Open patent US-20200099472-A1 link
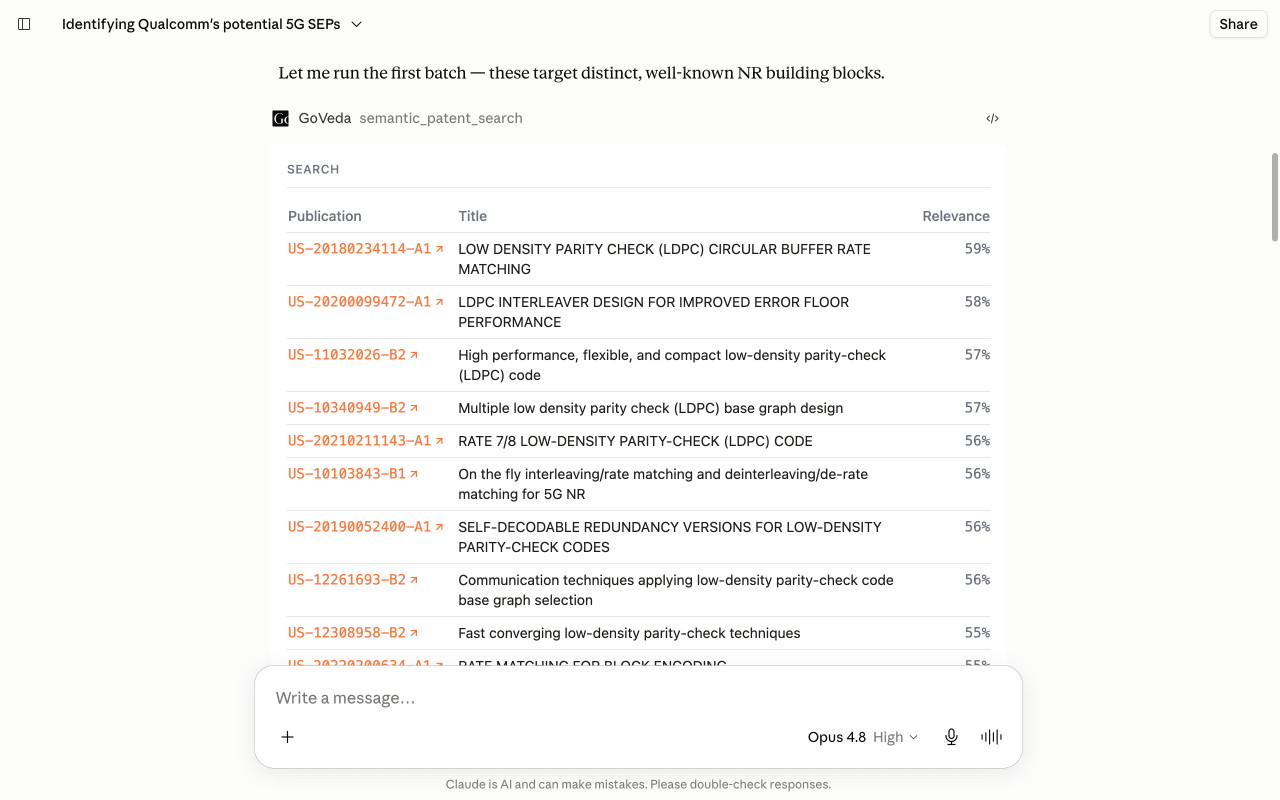Screen dimensions: 1280x800 click(359, 302)
